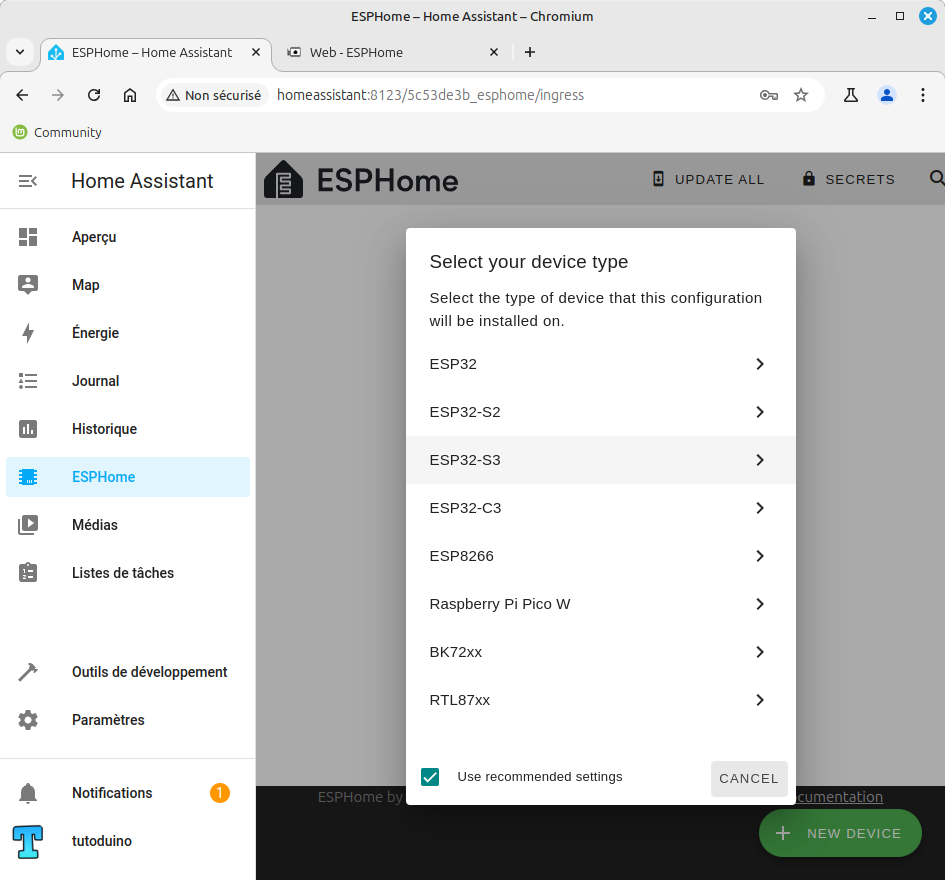The height and width of the screenshot is (880, 945).
Task: Open the Community bookmark
Action: click(x=57, y=132)
